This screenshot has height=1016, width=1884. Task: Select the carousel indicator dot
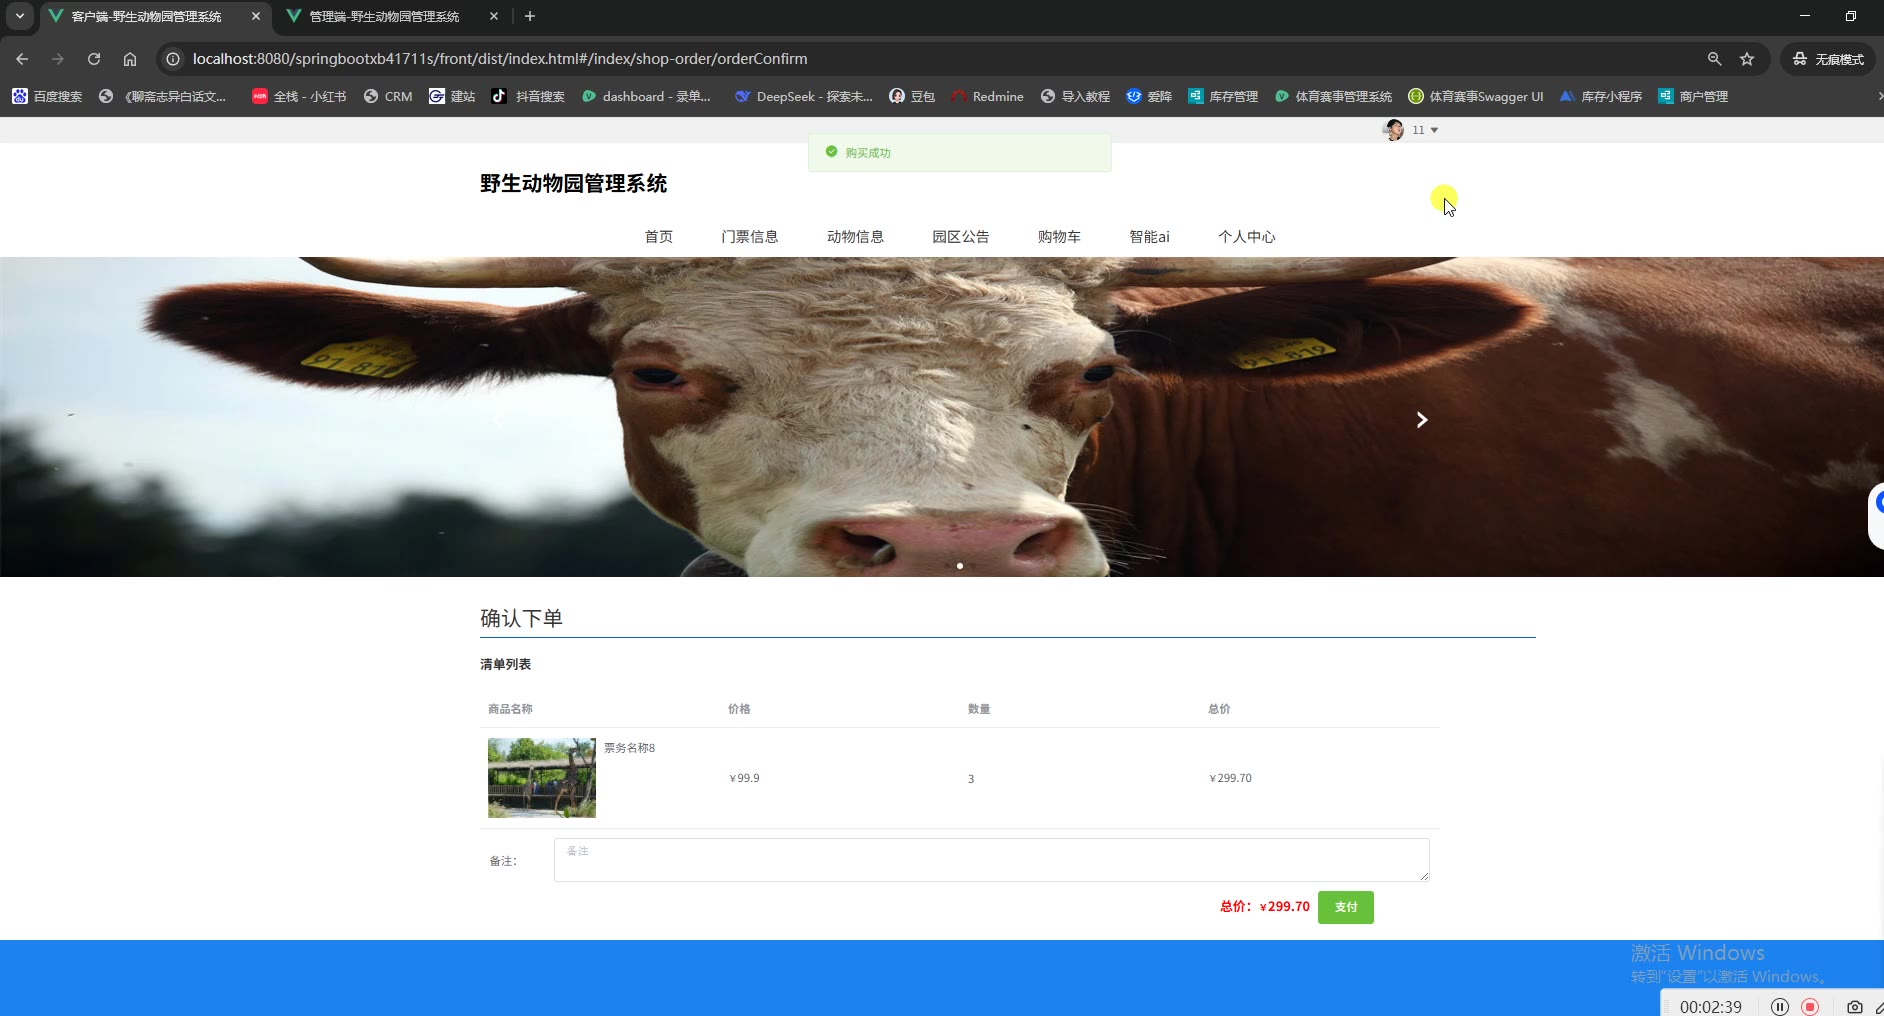960,566
